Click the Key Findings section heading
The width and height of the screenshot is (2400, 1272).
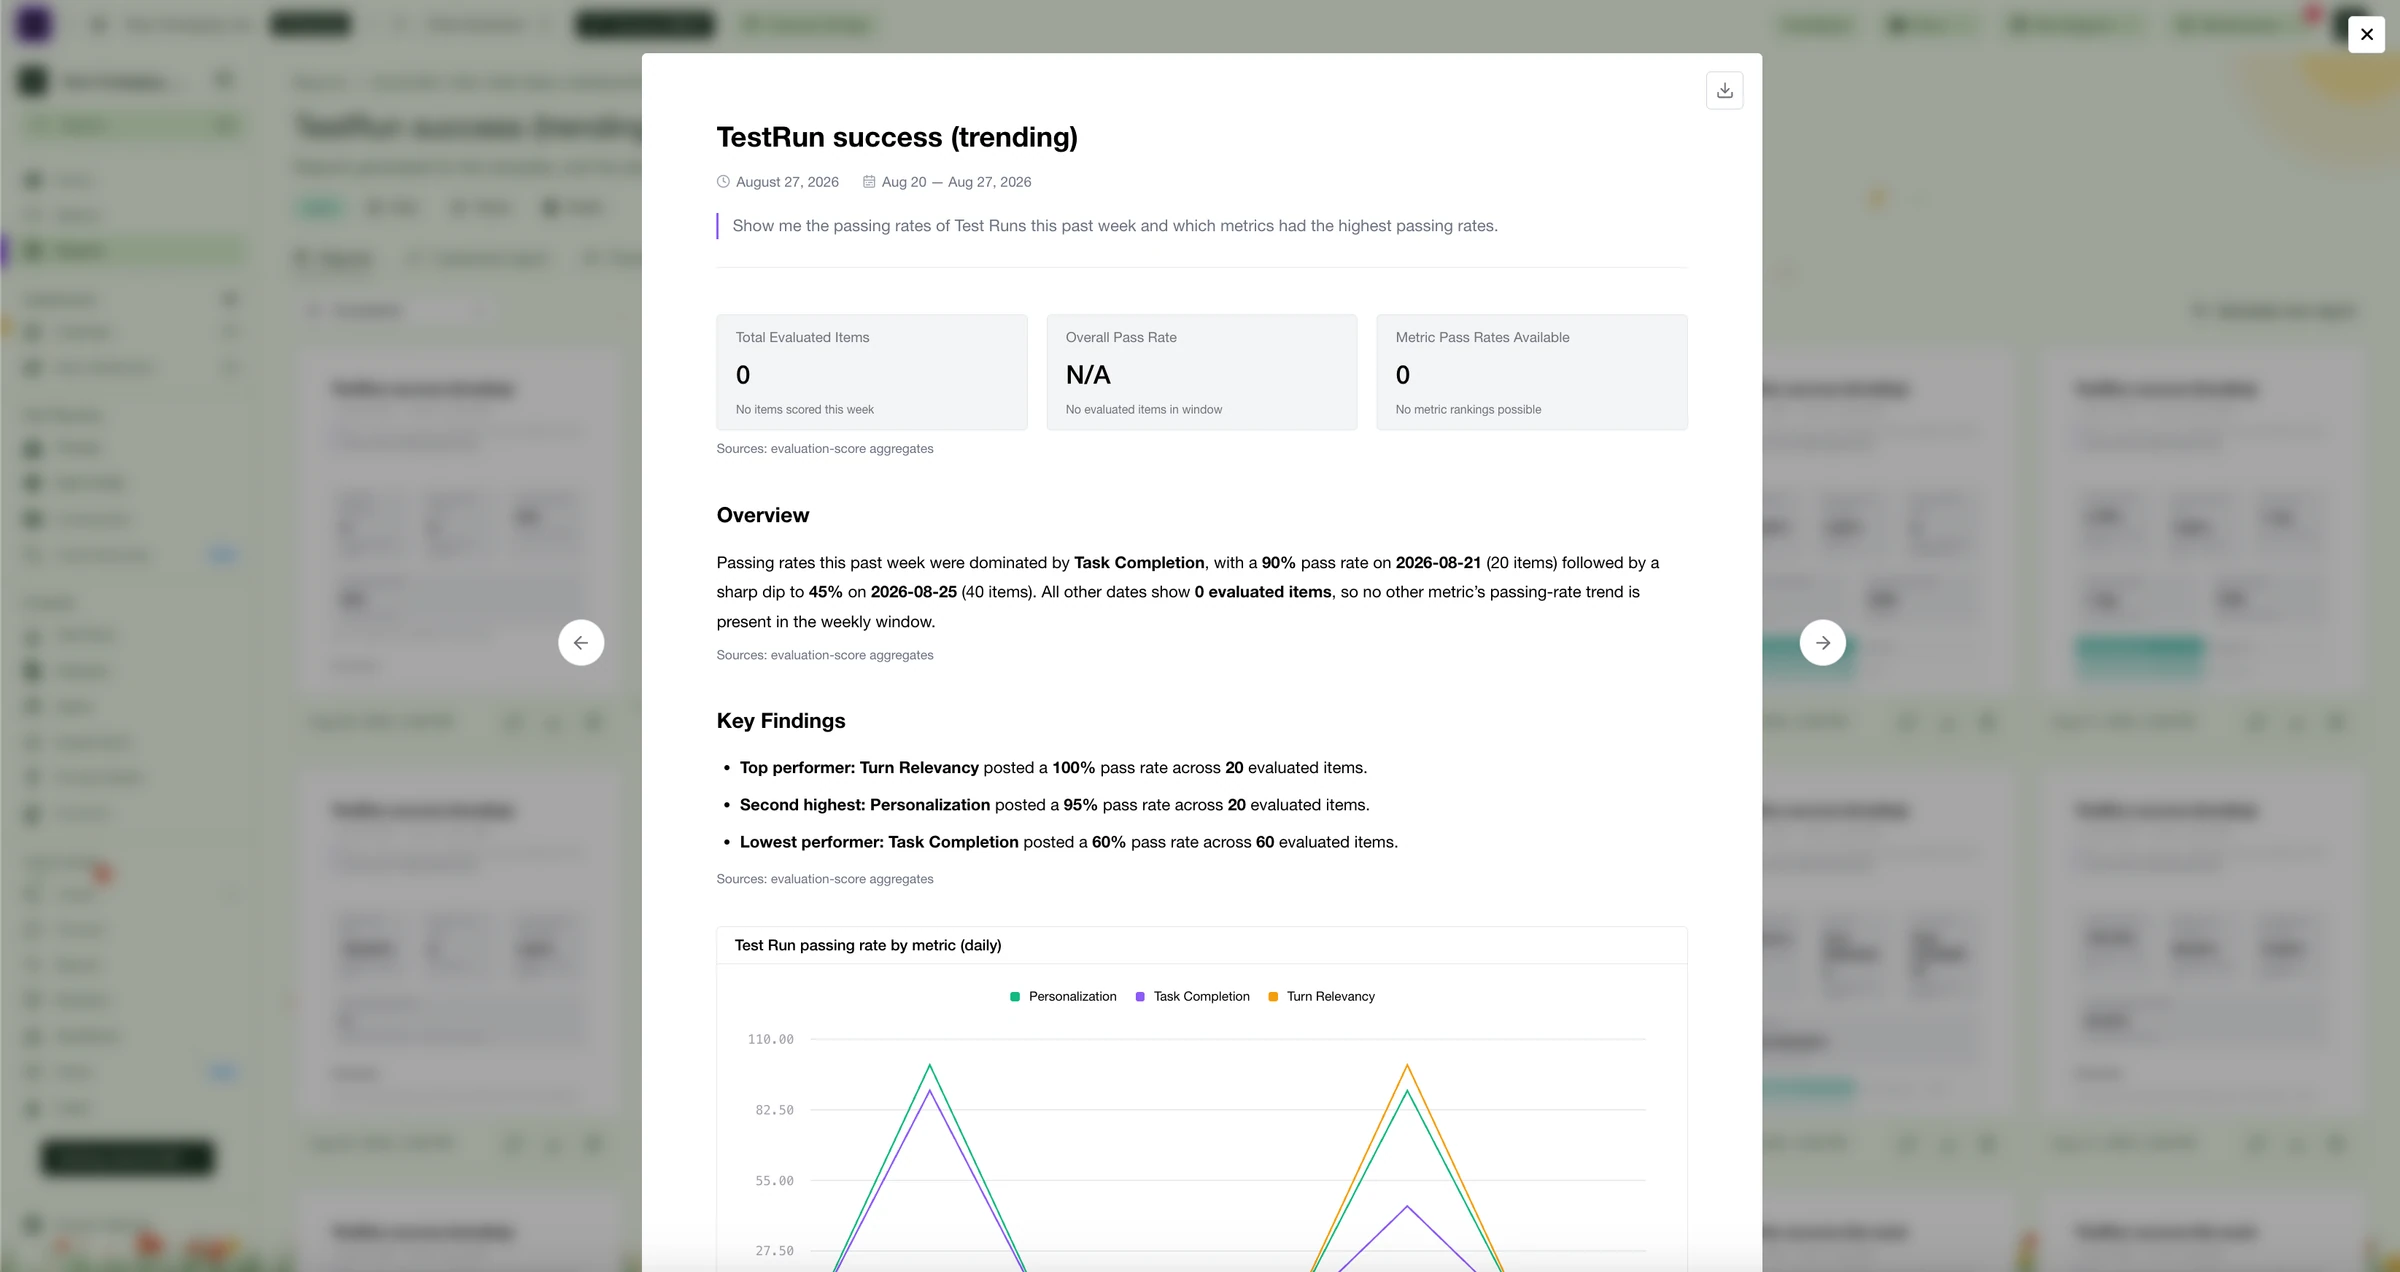[781, 721]
